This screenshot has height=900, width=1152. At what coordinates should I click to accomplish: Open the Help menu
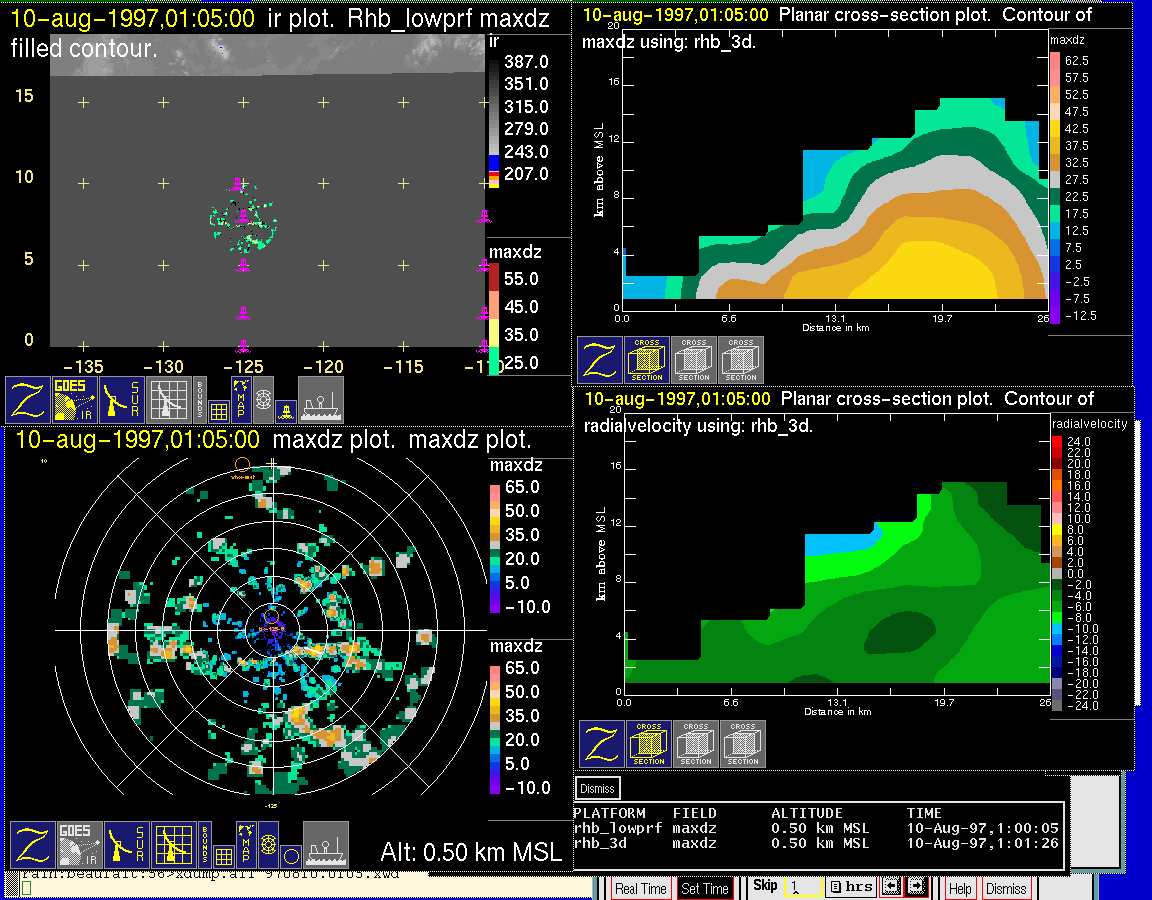point(960,888)
